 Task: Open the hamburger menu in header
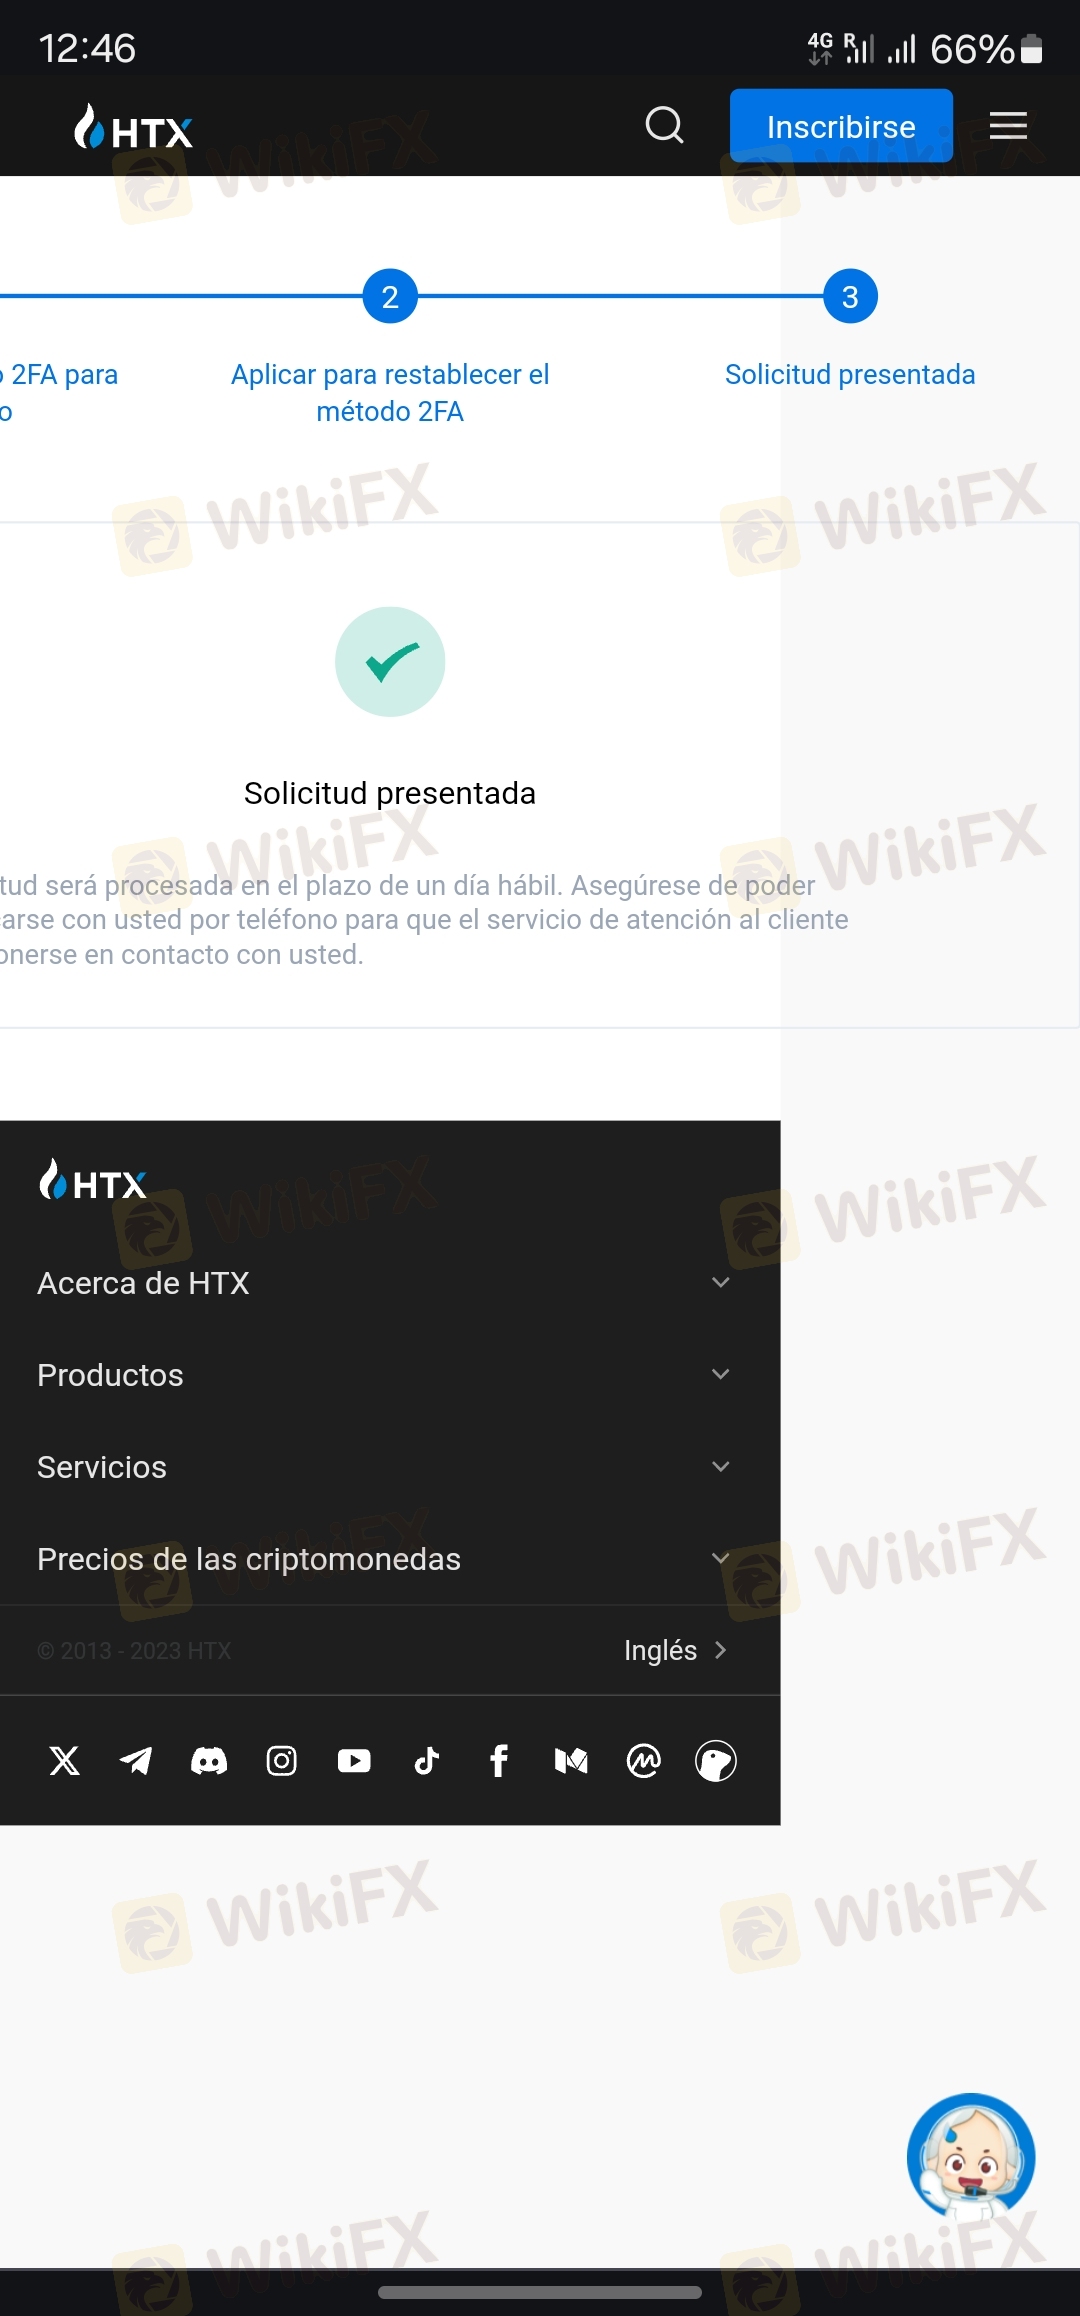(1008, 126)
